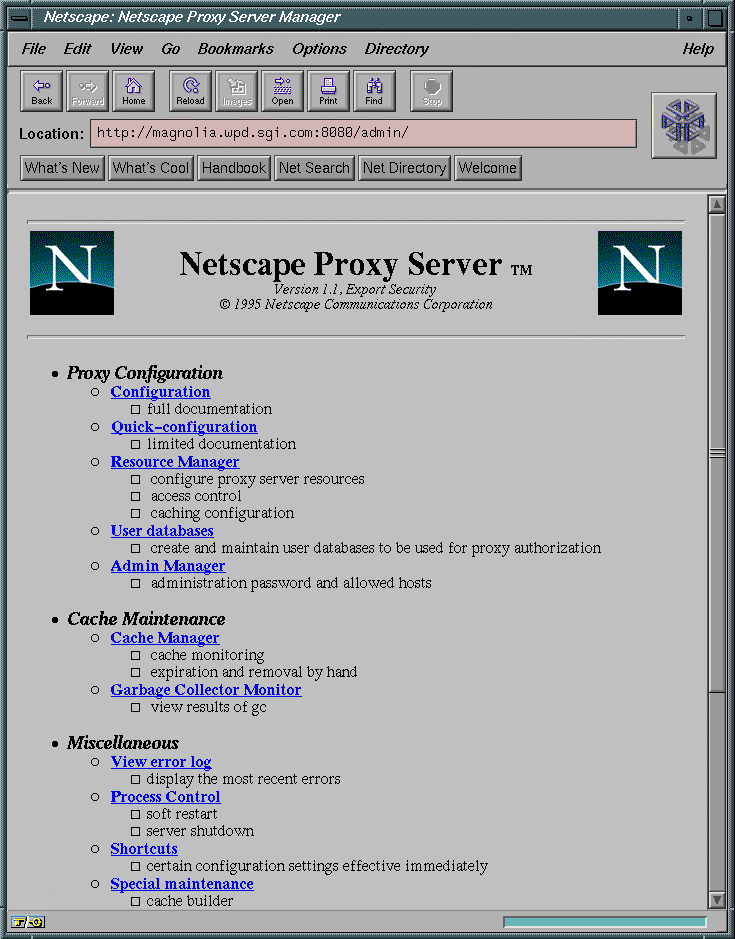Open the Options menu
The height and width of the screenshot is (939, 735).
(319, 49)
